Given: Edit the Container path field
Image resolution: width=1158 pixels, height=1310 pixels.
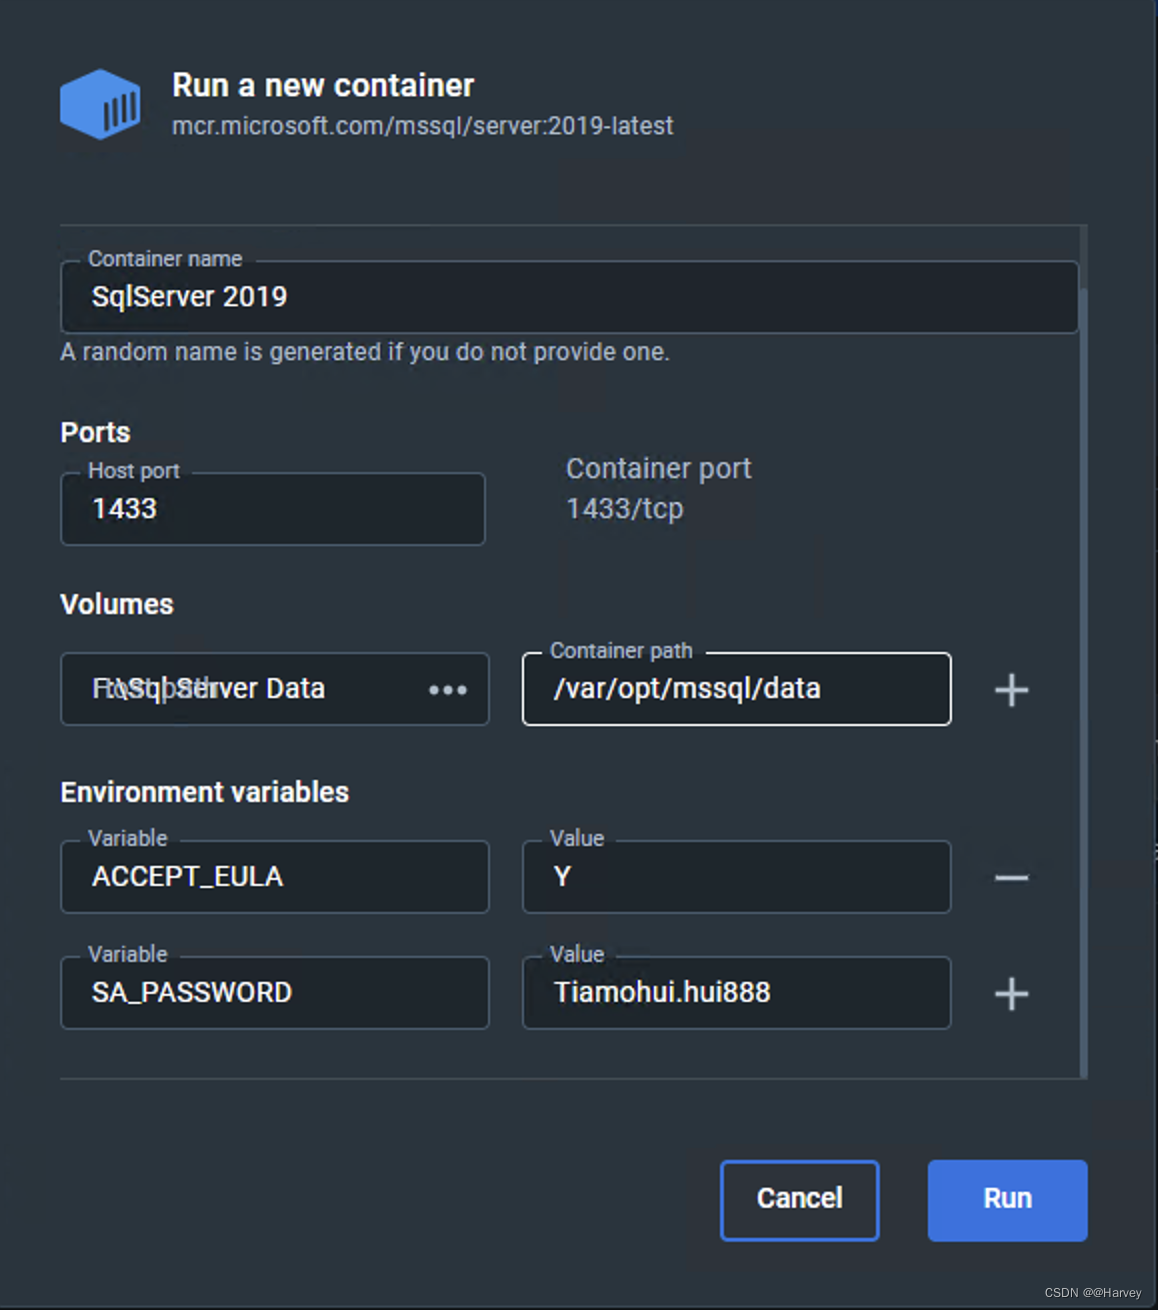Looking at the screenshot, I should [736, 689].
